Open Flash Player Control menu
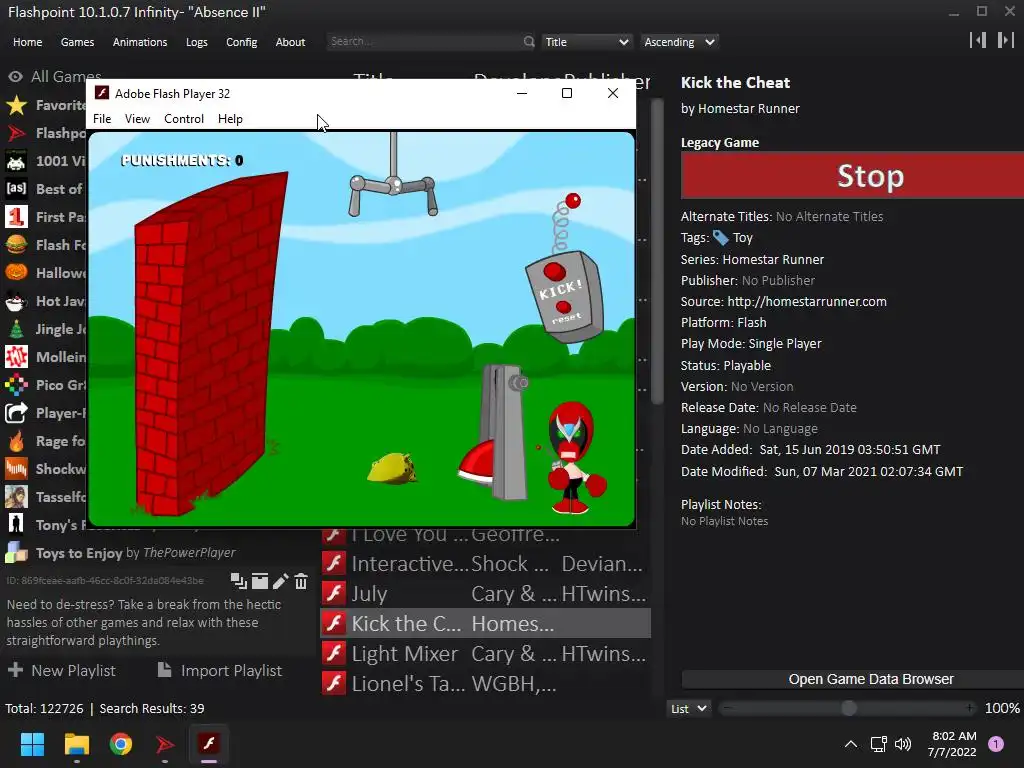Viewport: 1024px width, 768px height. tap(184, 119)
